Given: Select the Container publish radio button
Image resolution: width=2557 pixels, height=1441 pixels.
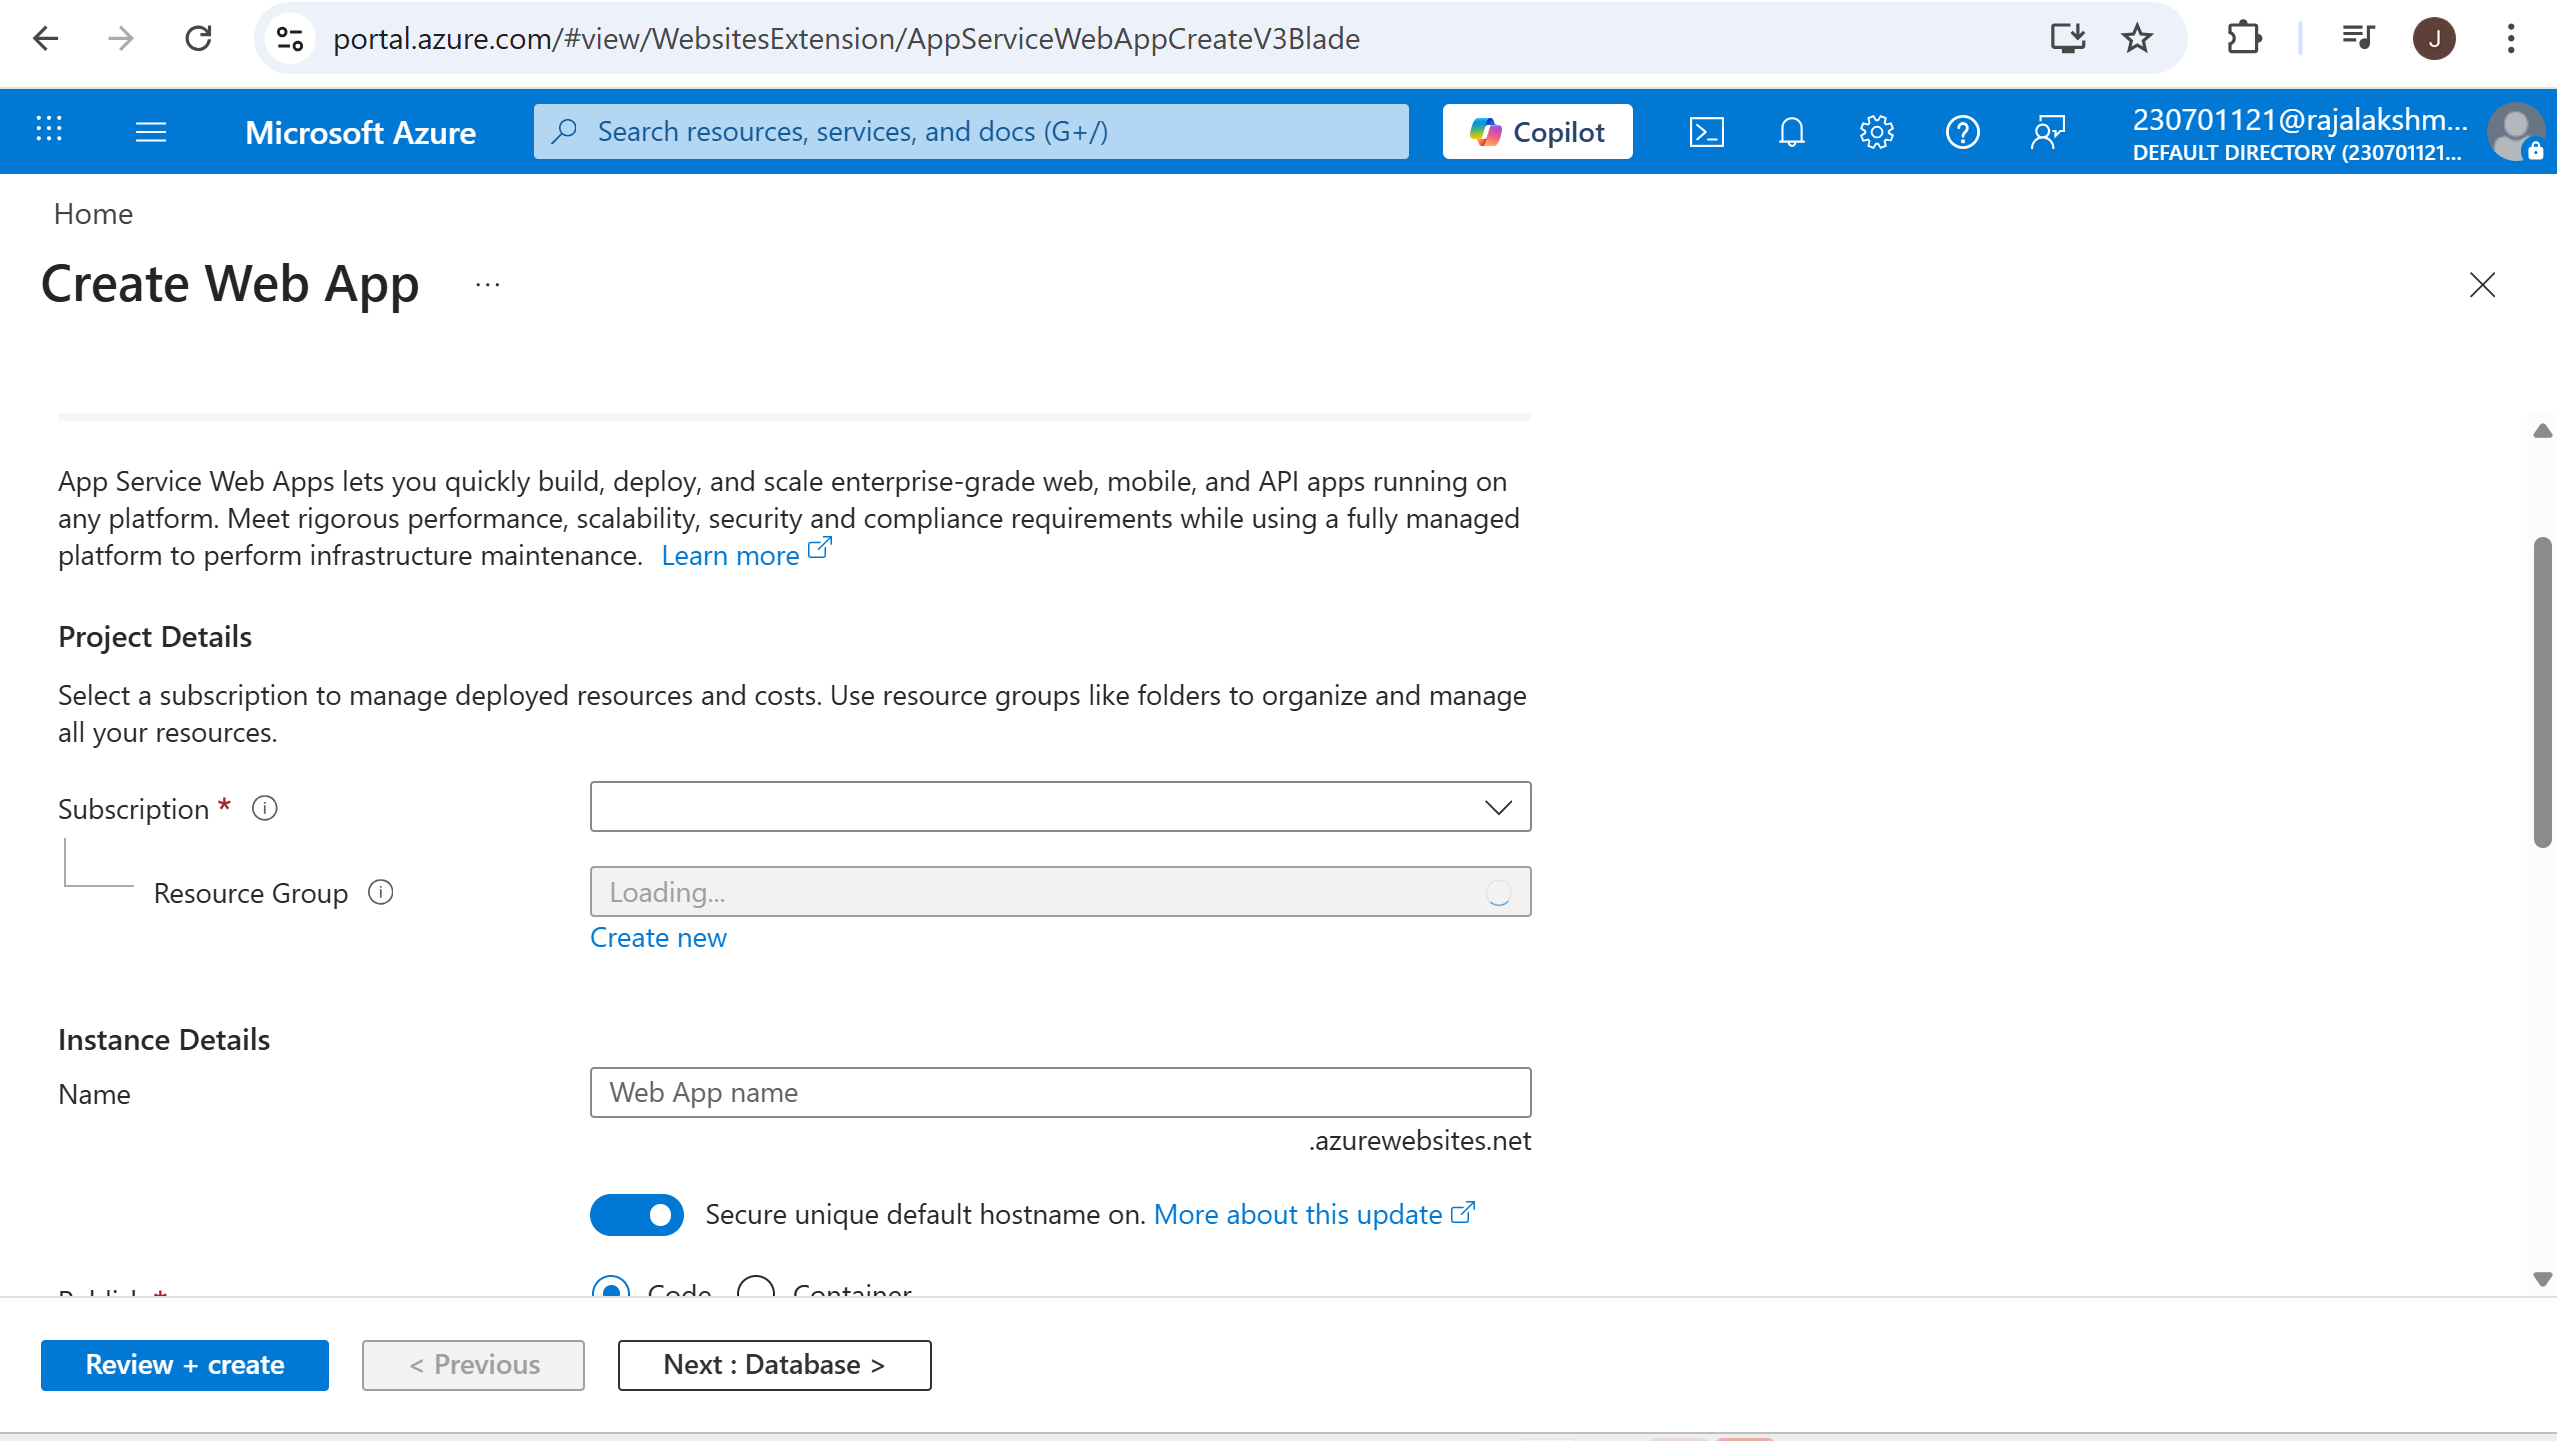Looking at the screenshot, I should click(756, 1288).
